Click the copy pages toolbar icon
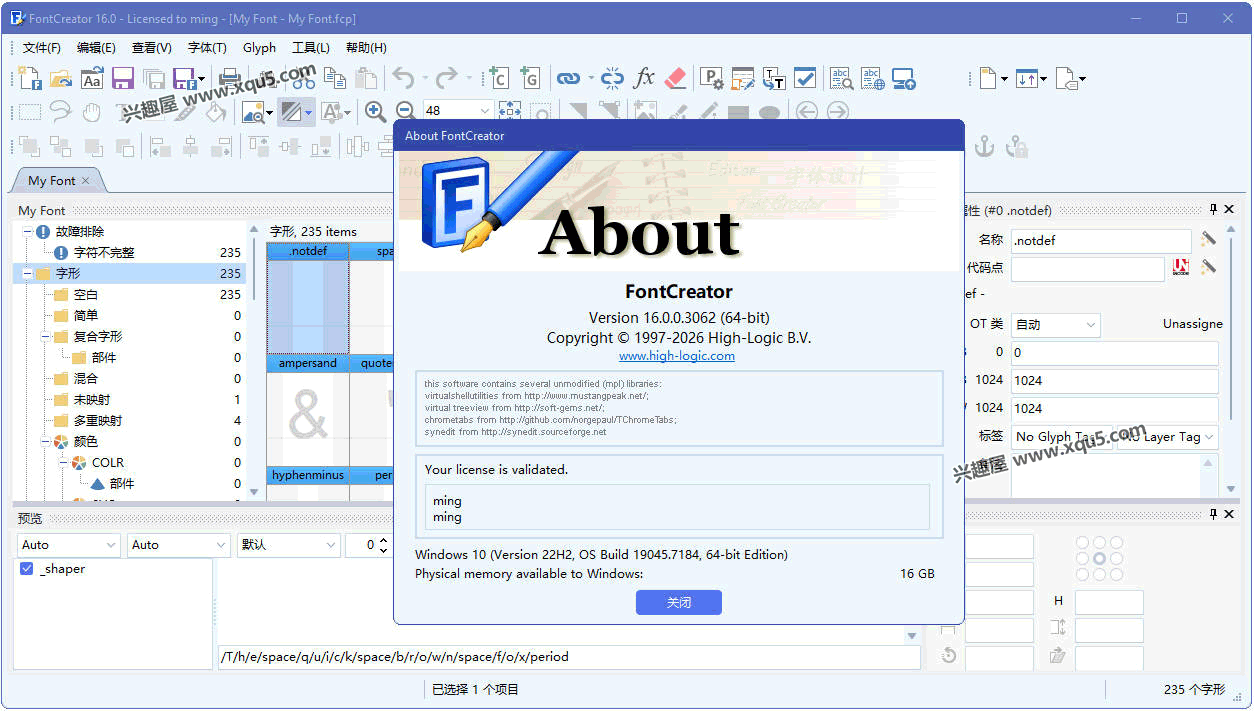This screenshot has height=711, width=1254. pyautogui.click(x=334, y=79)
